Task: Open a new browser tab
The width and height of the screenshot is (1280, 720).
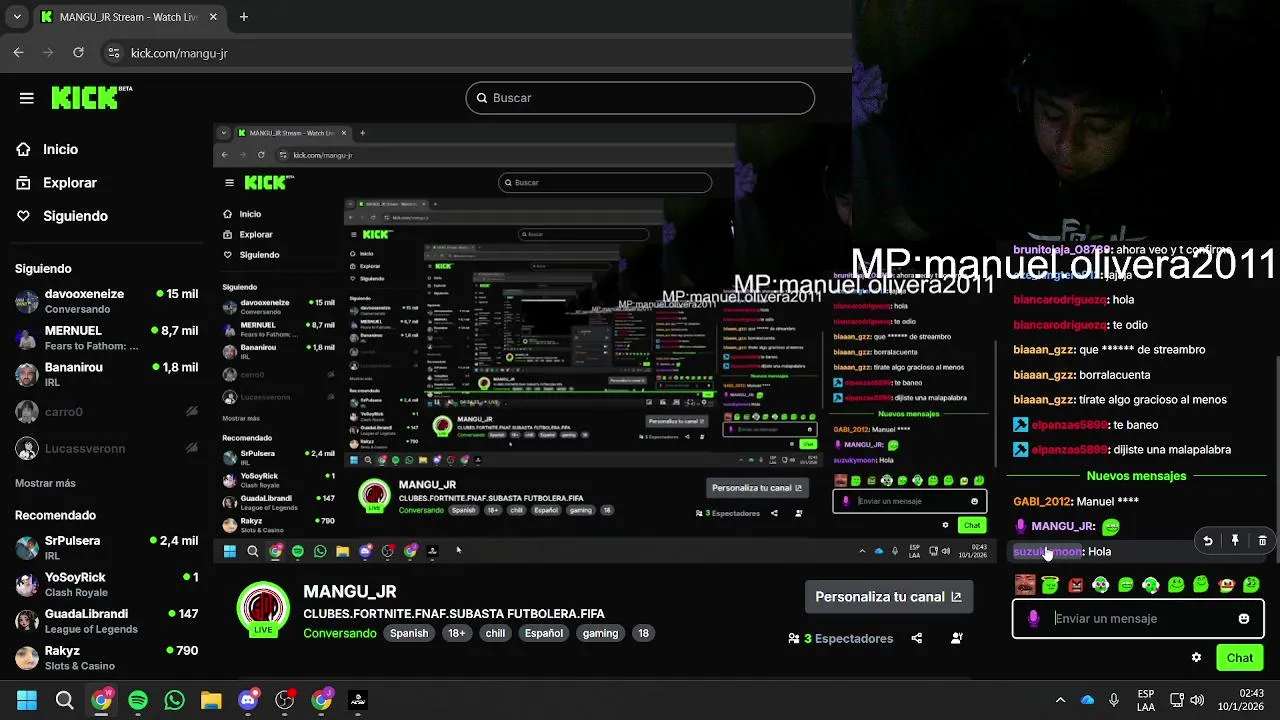Action: click(244, 17)
